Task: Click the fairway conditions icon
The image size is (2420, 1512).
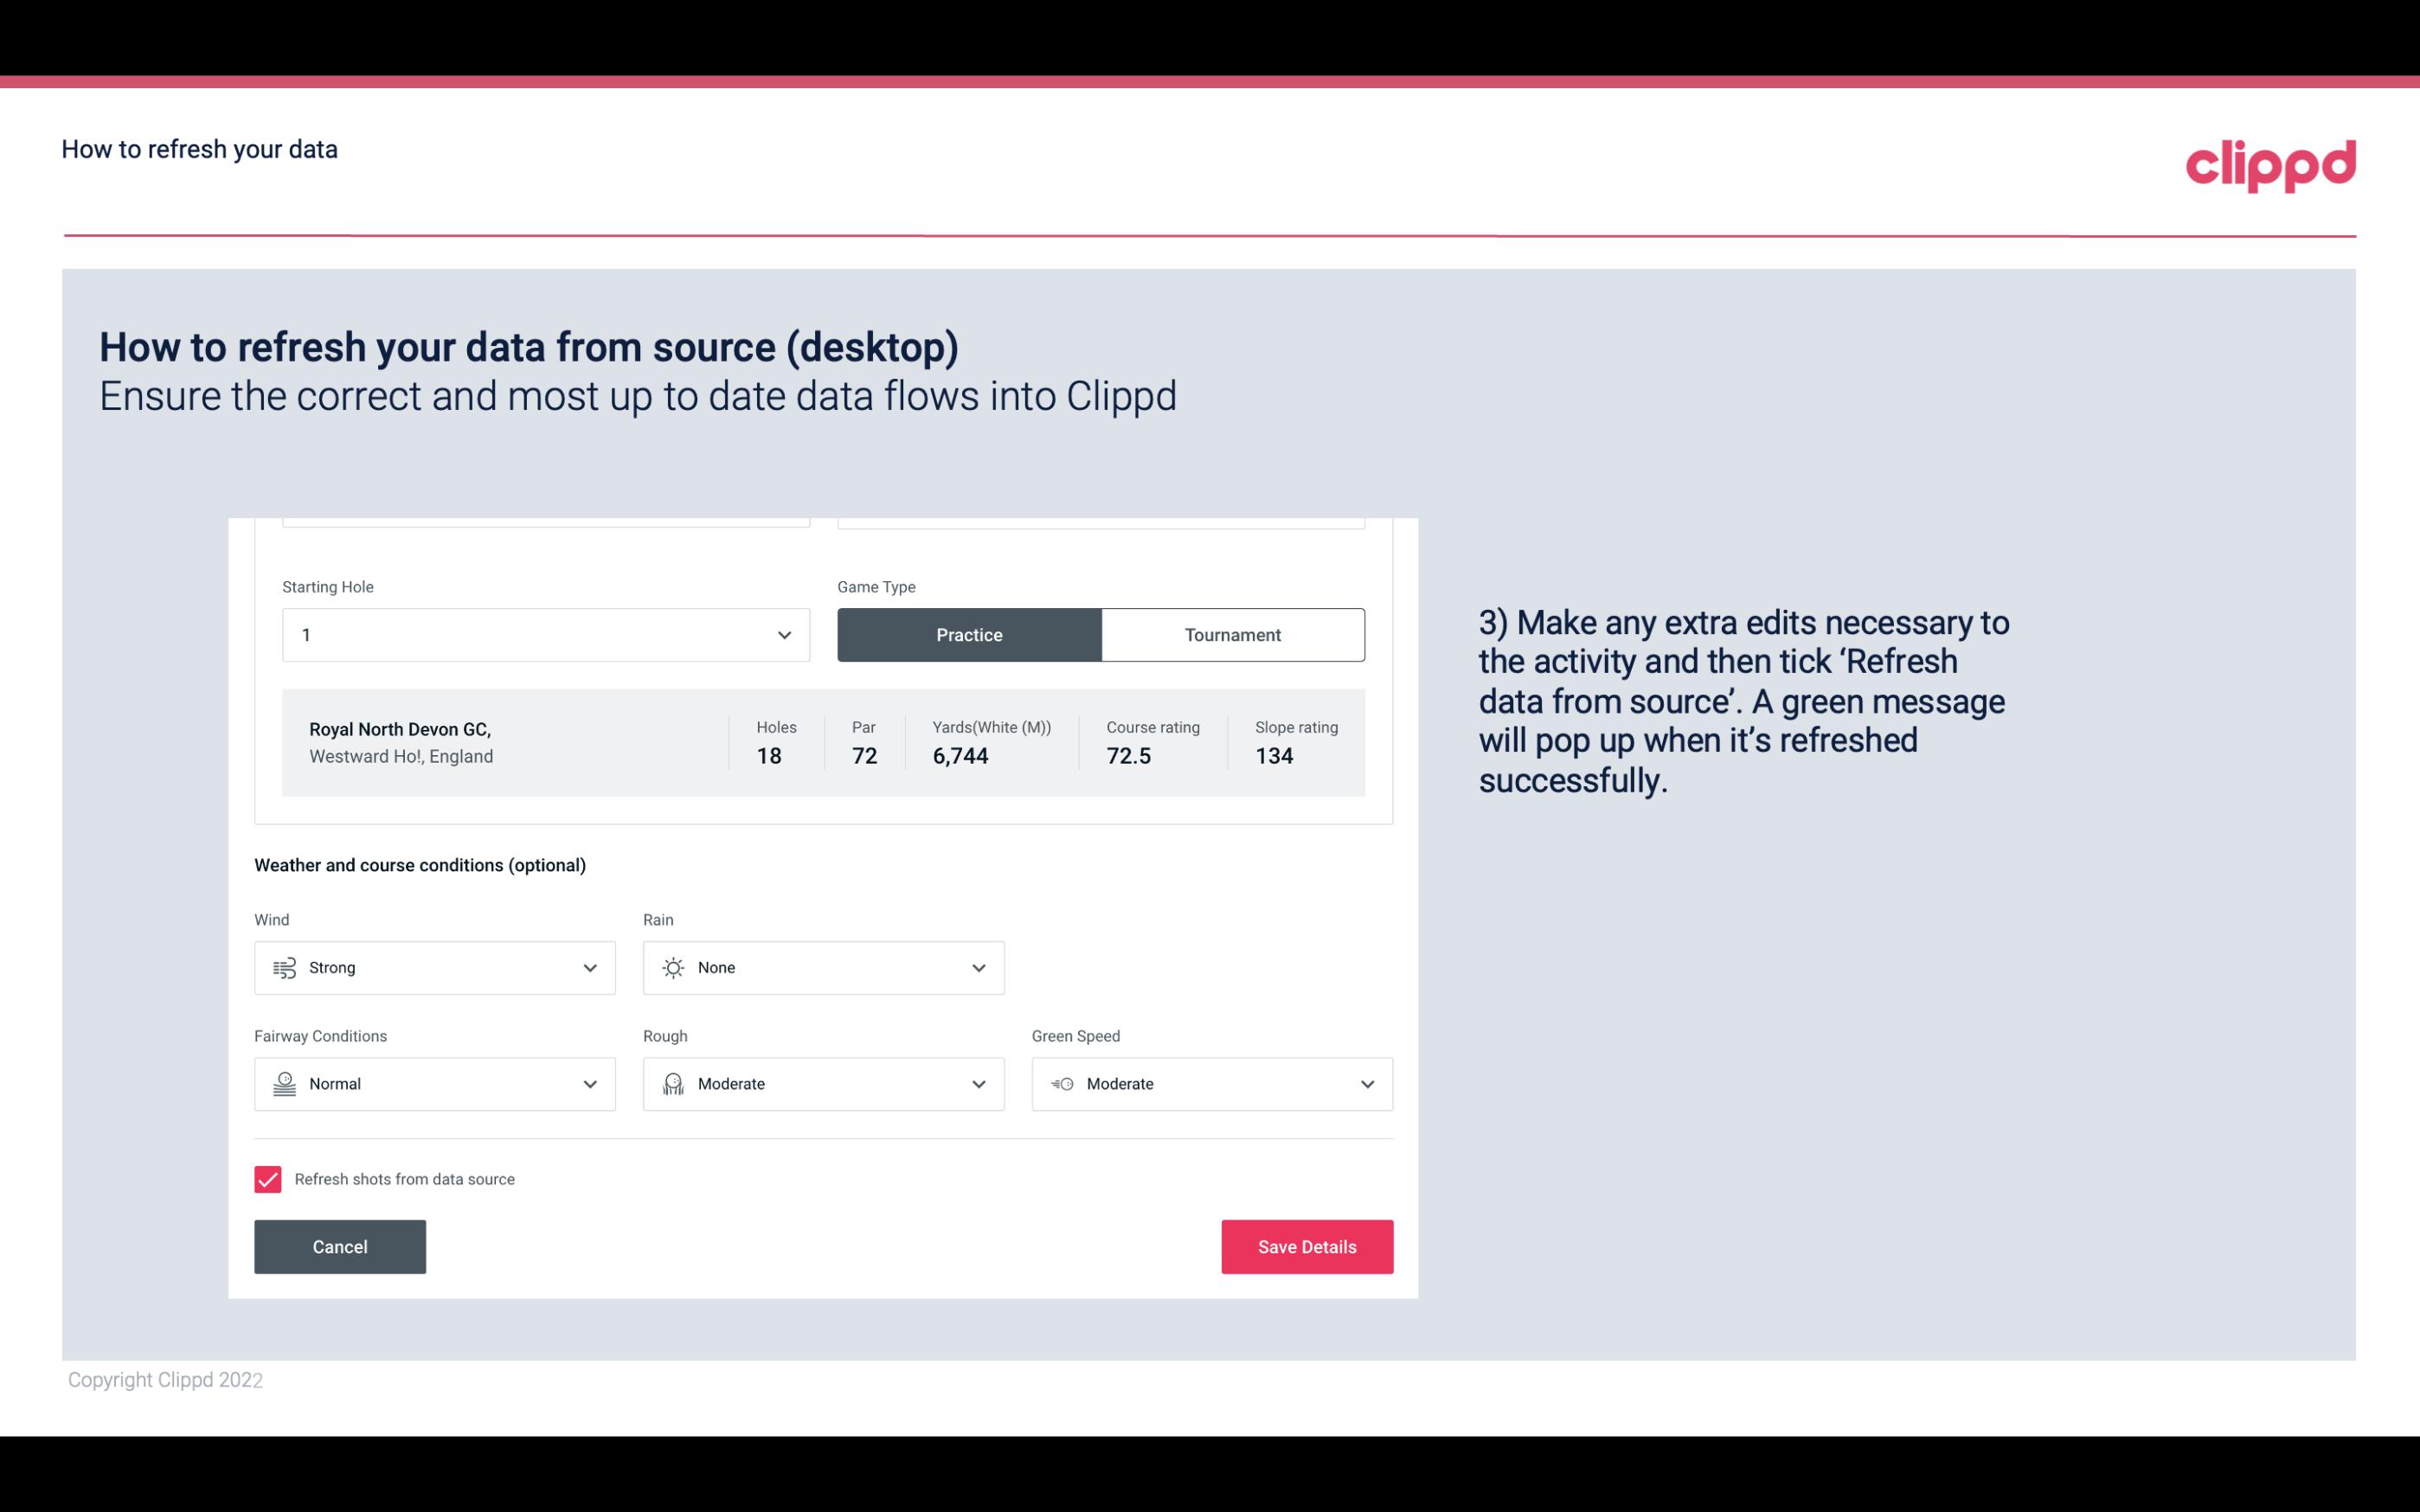Action: pyautogui.click(x=282, y=1082)
